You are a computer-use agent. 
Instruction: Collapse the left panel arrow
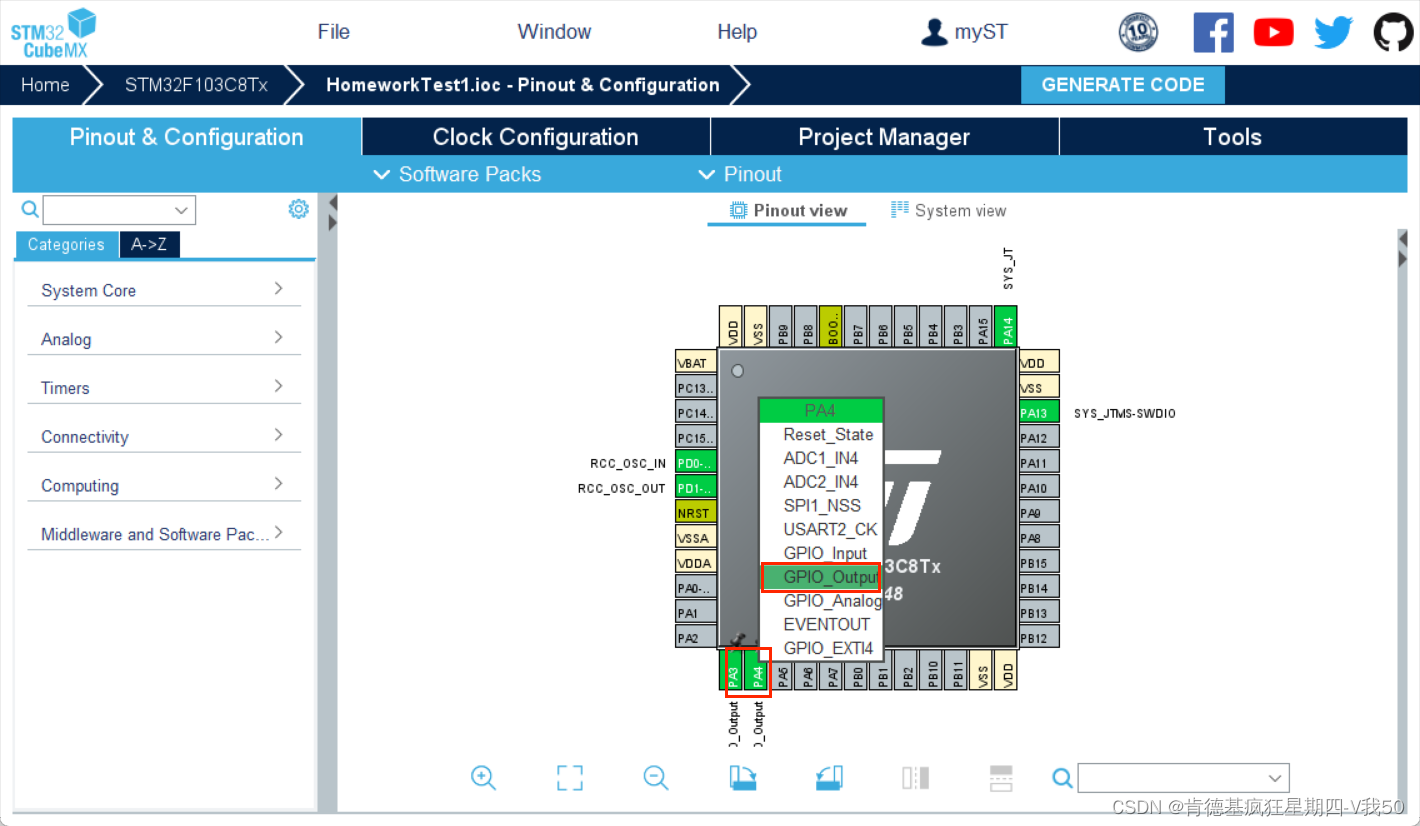coord(333,203)
